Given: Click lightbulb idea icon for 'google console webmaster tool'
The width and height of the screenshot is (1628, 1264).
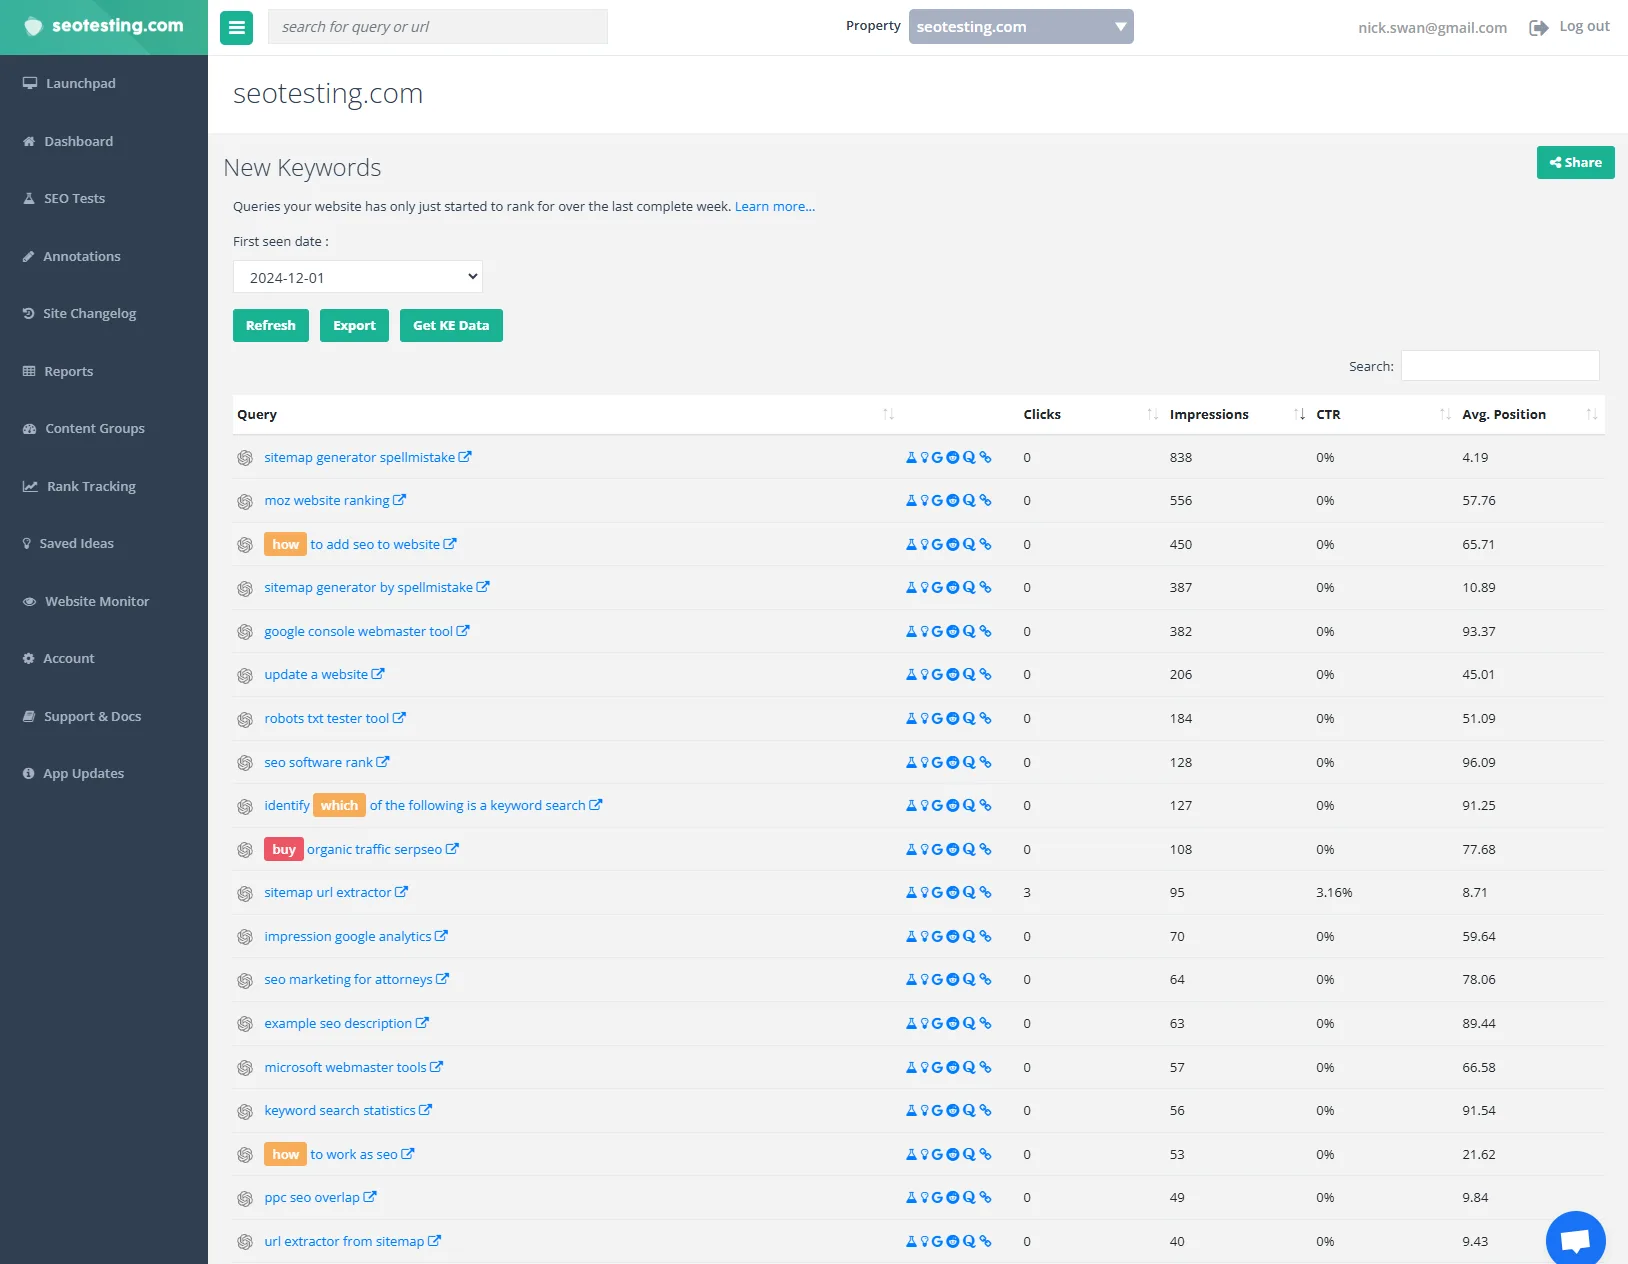Looking at the screenshot, I should click(x=924, y=632).
